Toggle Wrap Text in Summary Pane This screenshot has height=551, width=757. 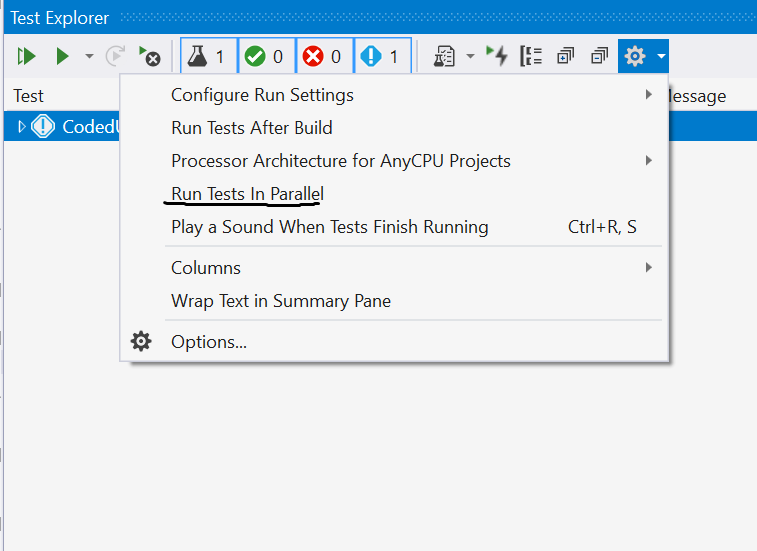click(x=394, y=301)
